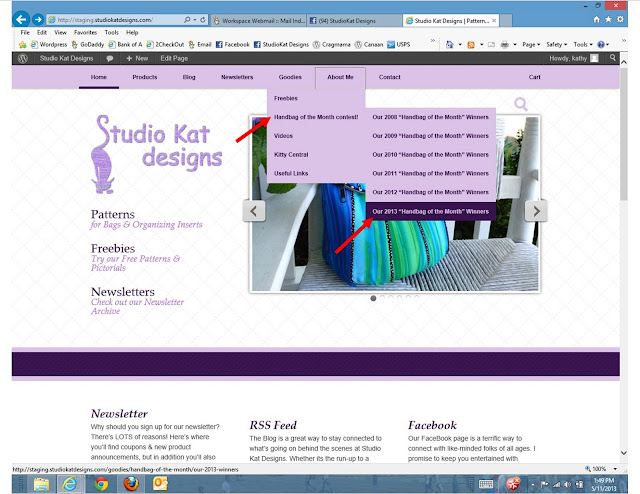Screen dimensions: 640x494
Task: Launch Firefox from the taskbar
Action: click(131, 484)
